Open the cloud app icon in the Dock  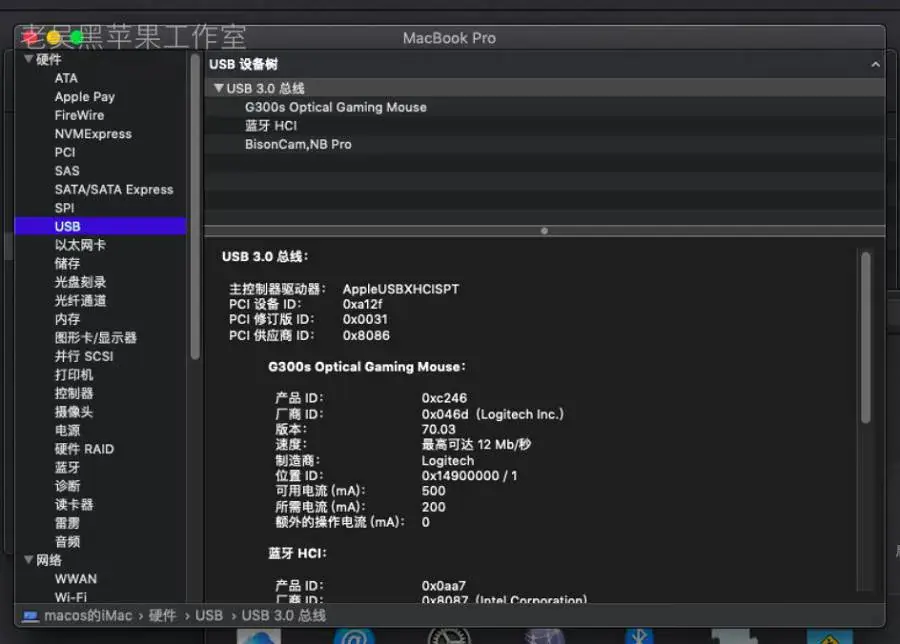tap(259, 636)
